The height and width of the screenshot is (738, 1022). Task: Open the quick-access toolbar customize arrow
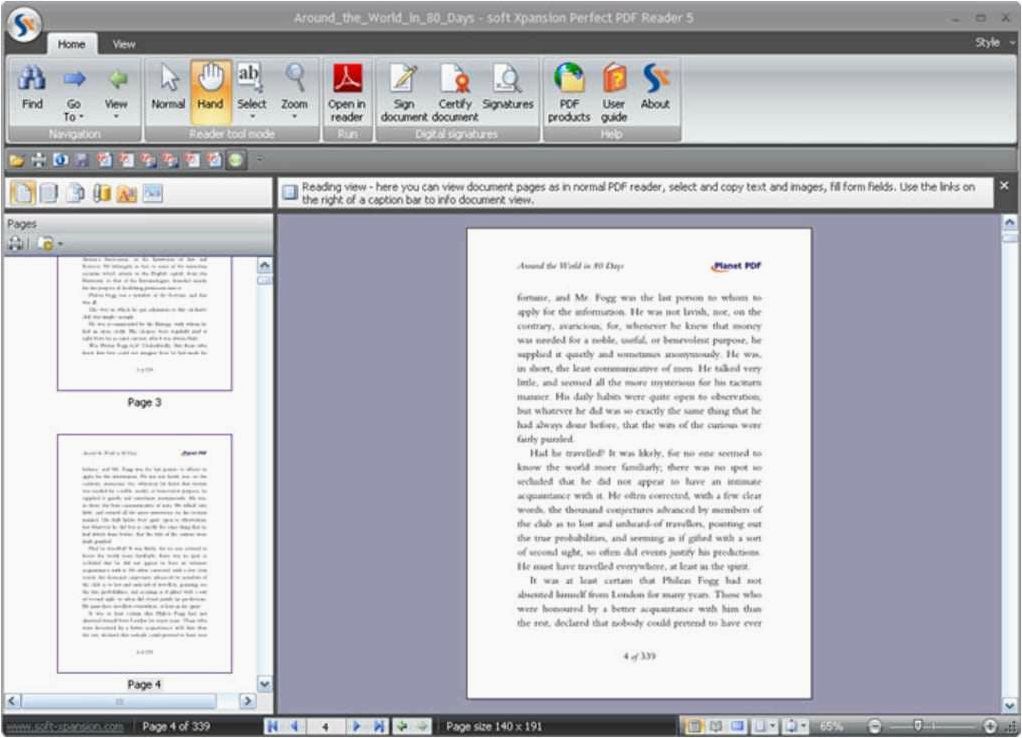click(x=260, y=159)
